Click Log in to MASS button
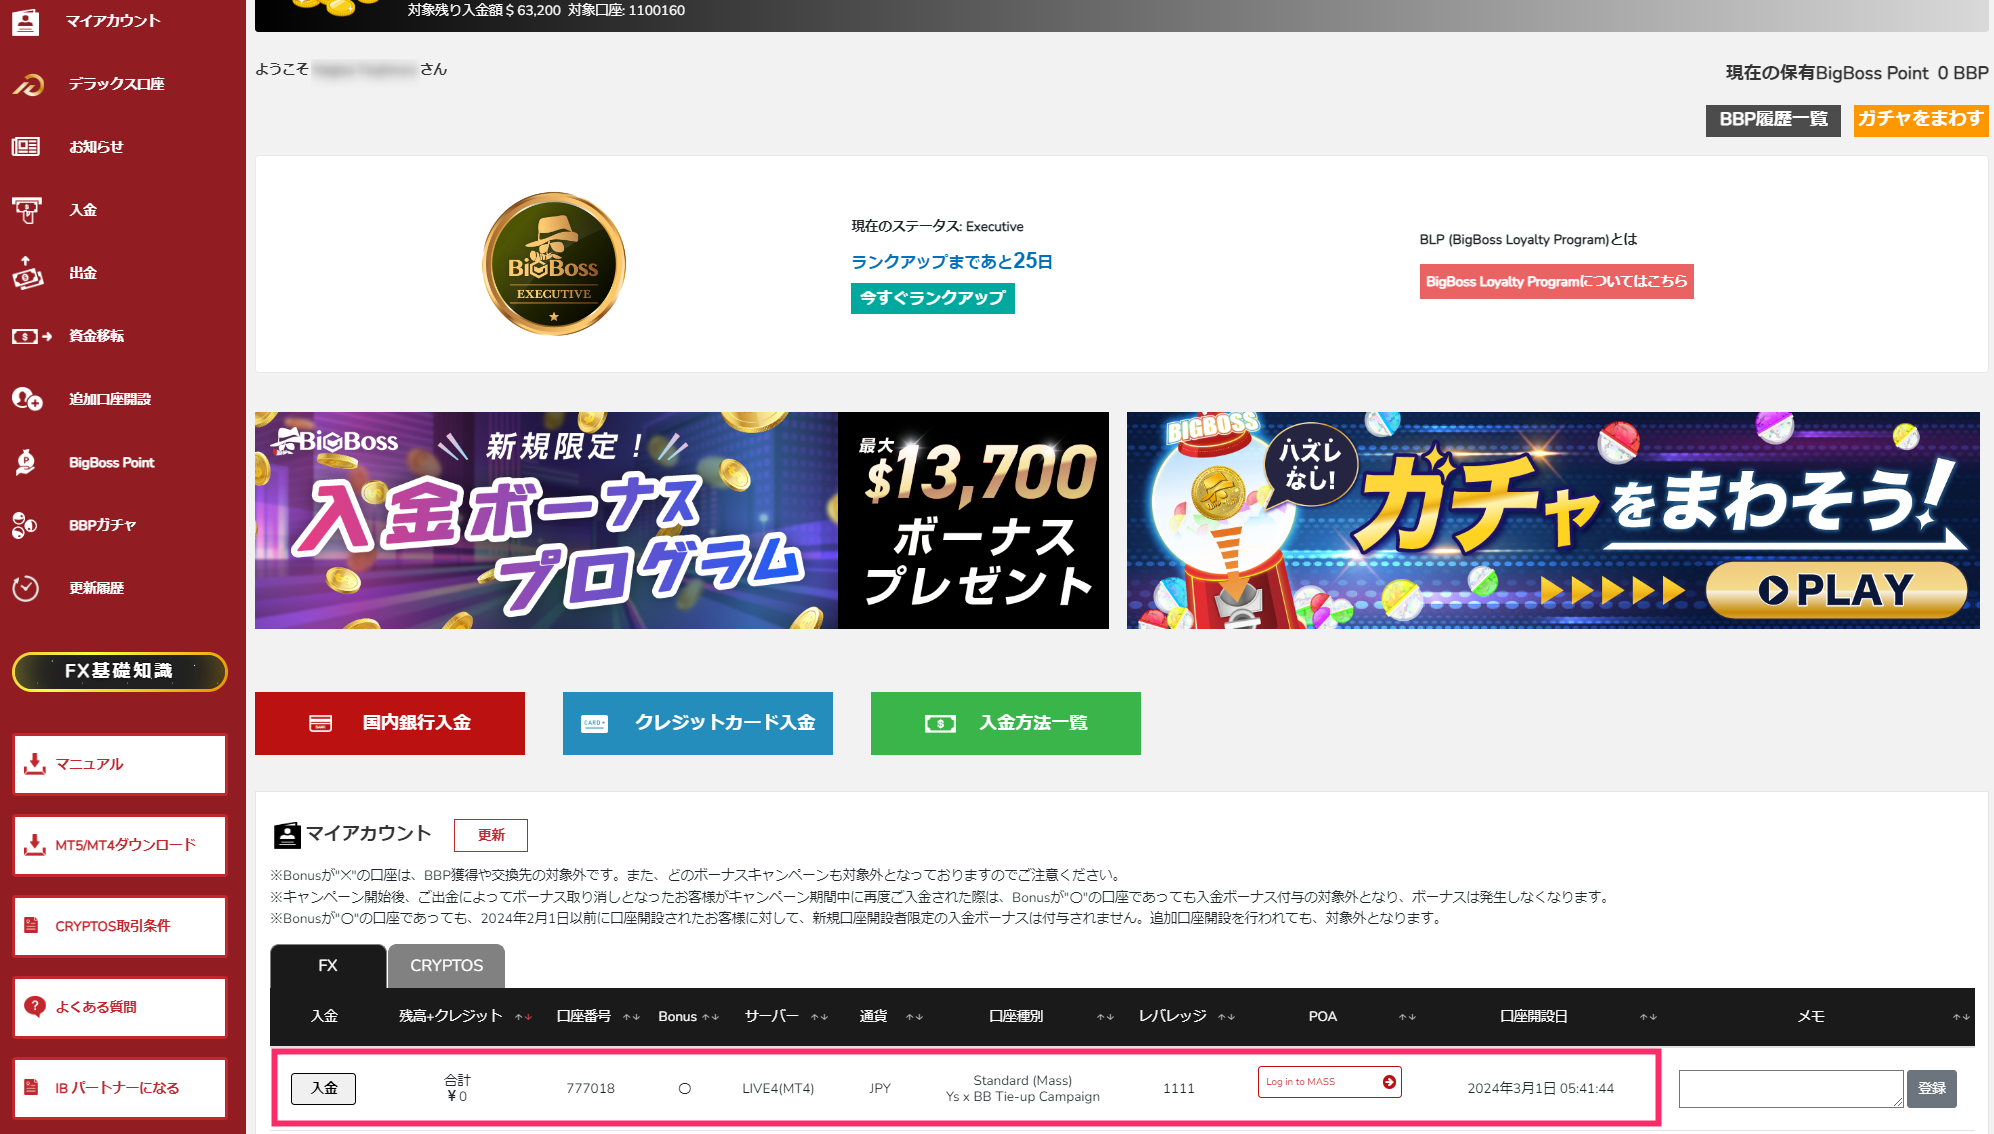Screen dimensions: 1994x1134 (x=1329, y=1082)
